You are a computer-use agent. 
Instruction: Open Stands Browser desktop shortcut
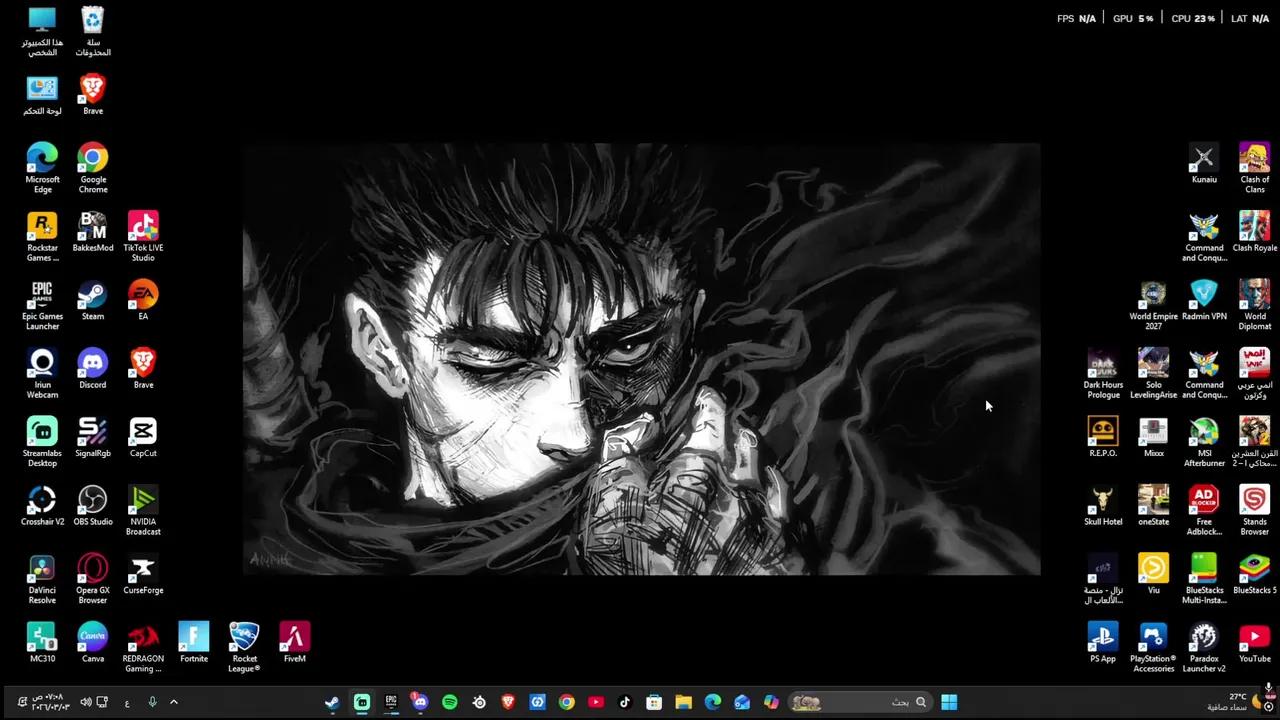(1254, 510)
